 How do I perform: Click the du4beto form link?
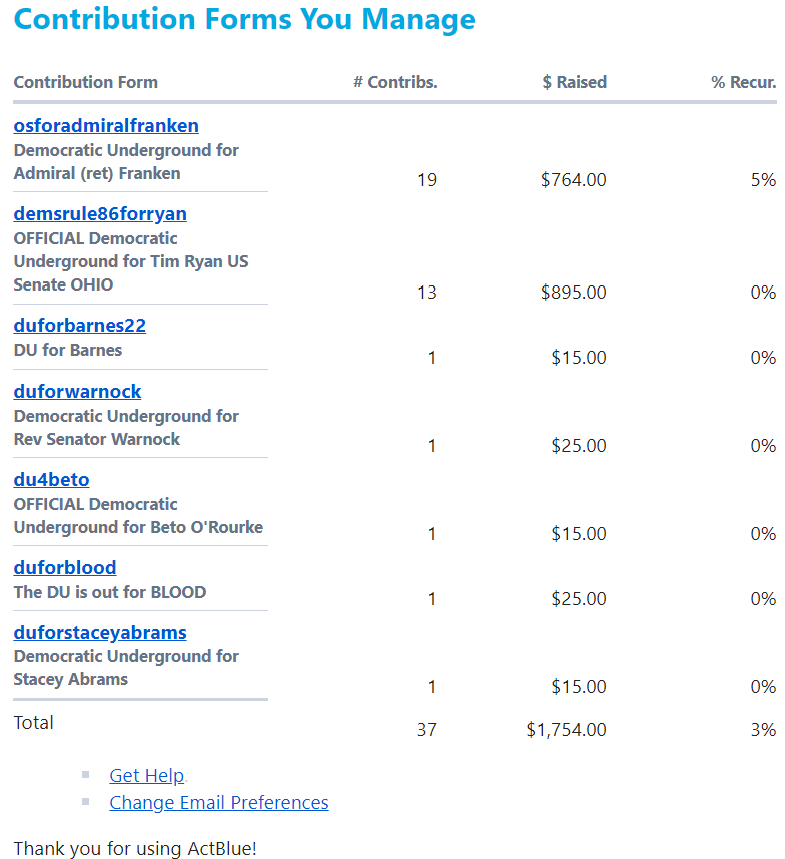tap(51, 480)
